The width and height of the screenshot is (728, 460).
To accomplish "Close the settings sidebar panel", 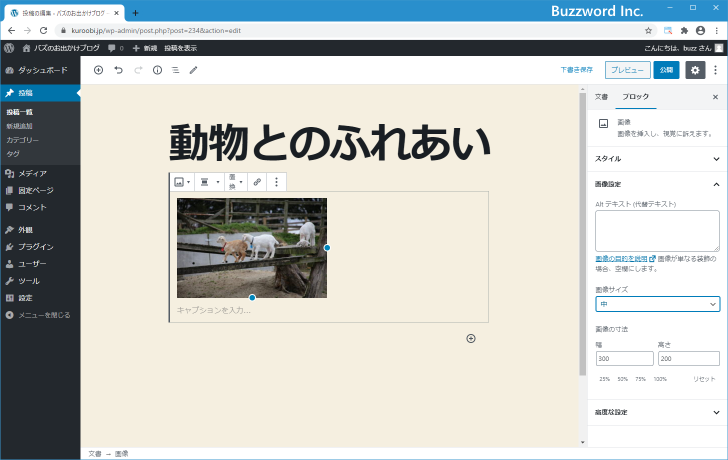I will [x=715, y=97].
